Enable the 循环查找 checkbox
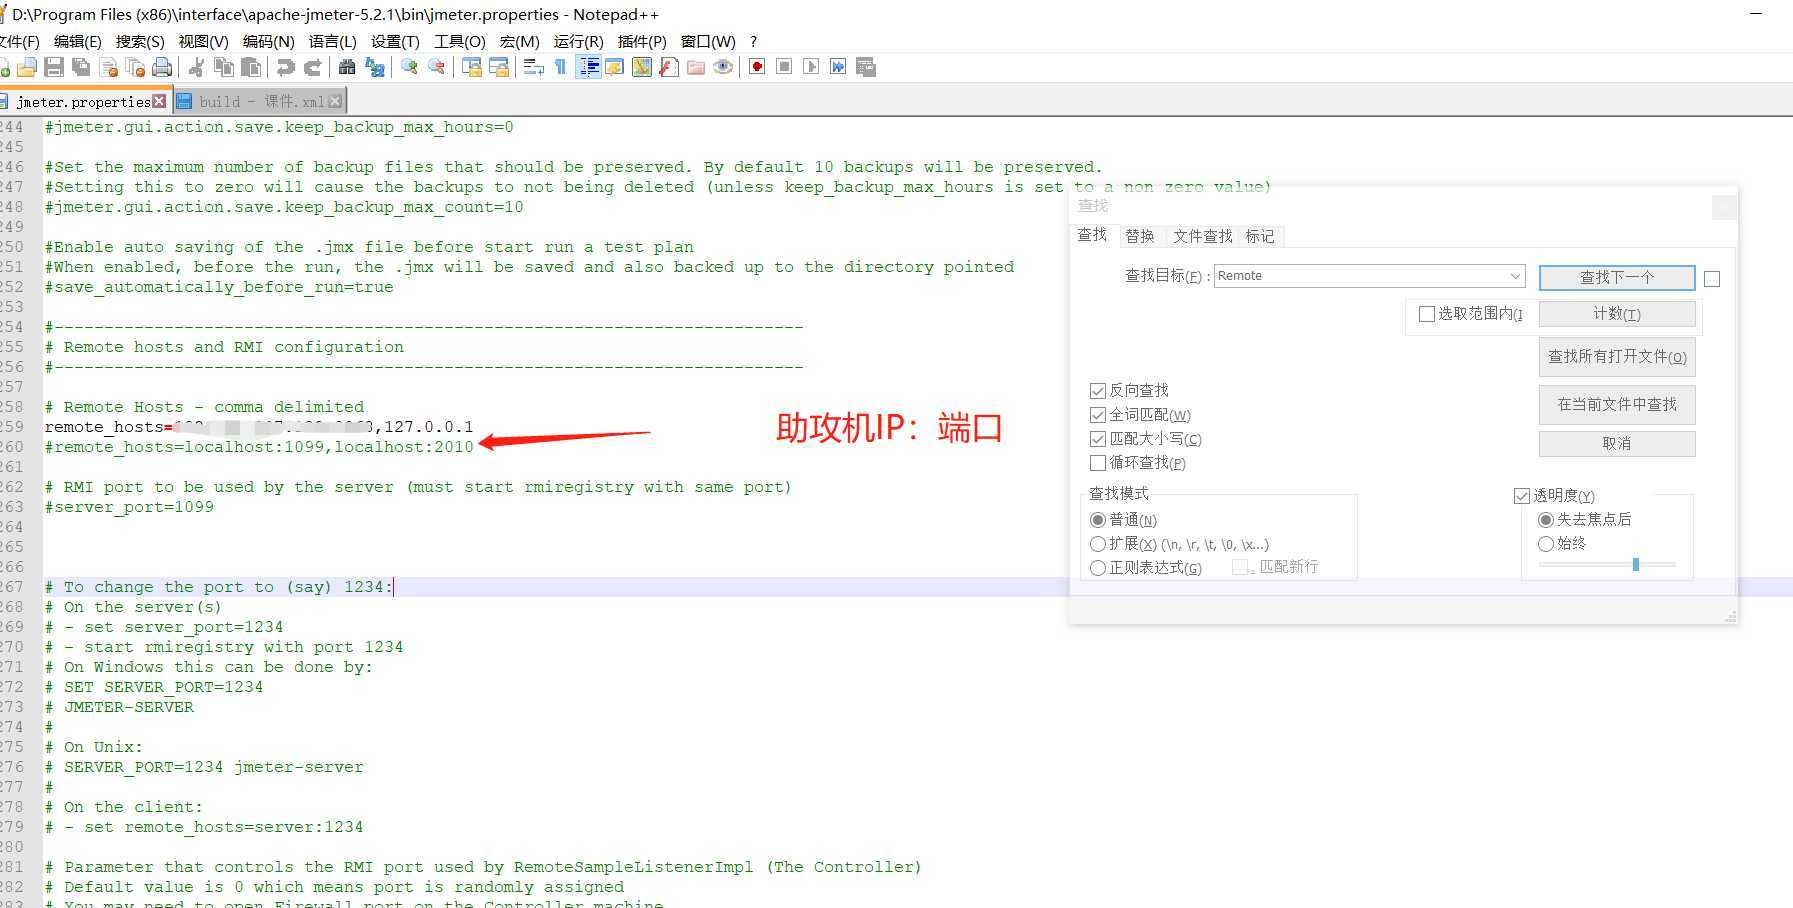This screenshot has width=1793, height=908. click(x=1098, y=463)
